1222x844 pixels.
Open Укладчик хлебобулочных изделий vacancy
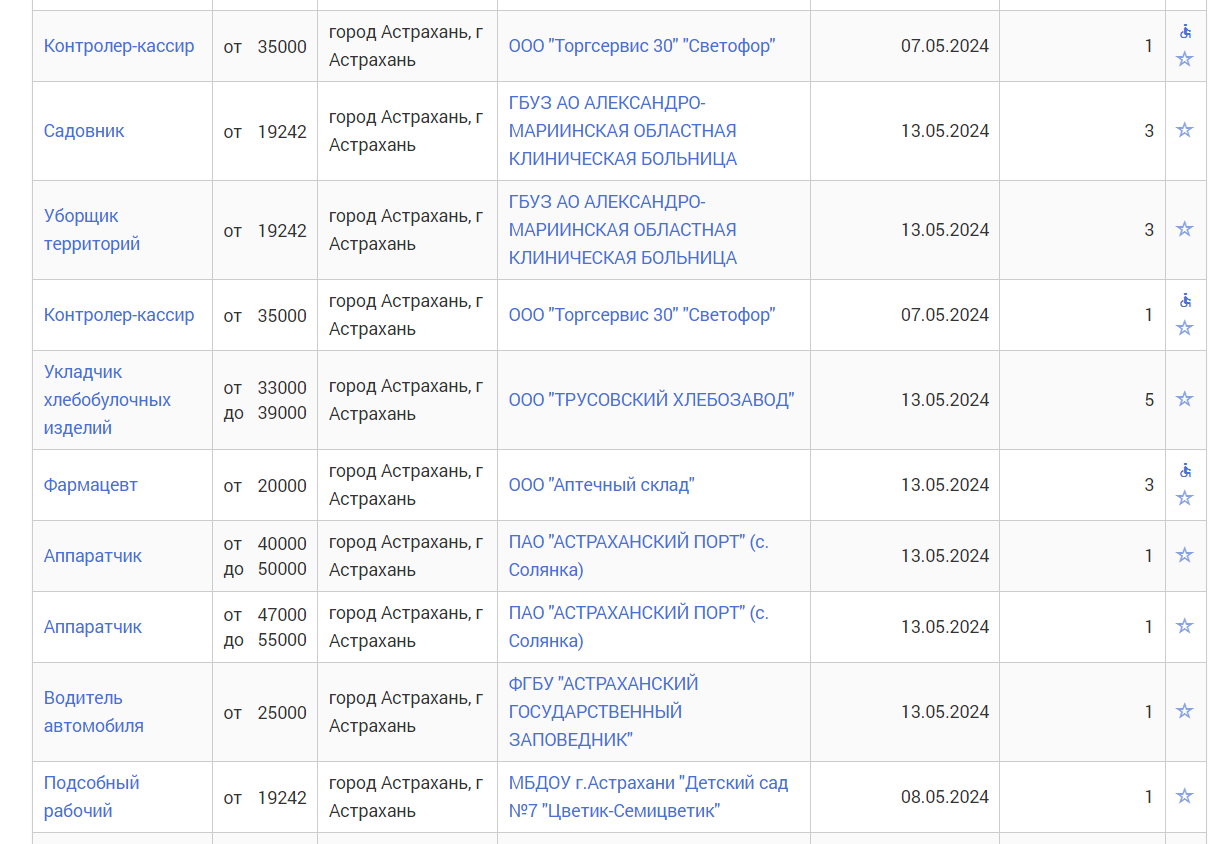[x=107, y=400]
